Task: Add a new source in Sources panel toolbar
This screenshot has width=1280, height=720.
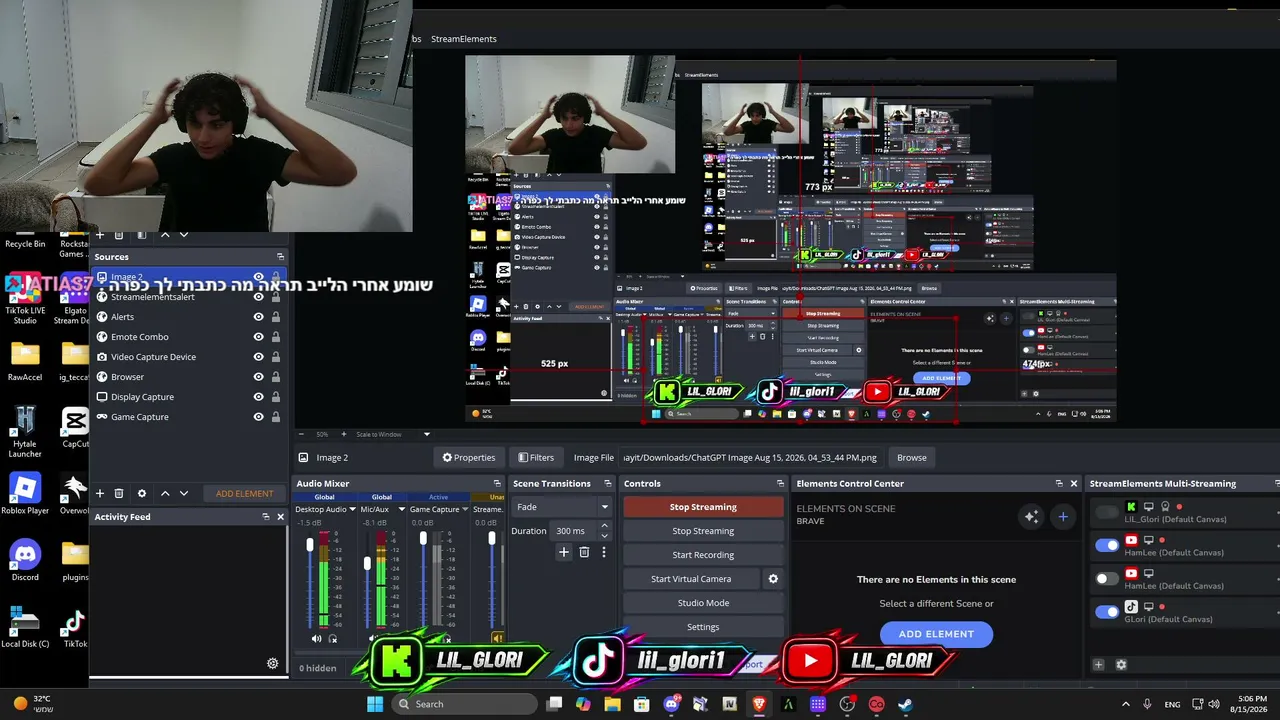Action: coord(100,493)
